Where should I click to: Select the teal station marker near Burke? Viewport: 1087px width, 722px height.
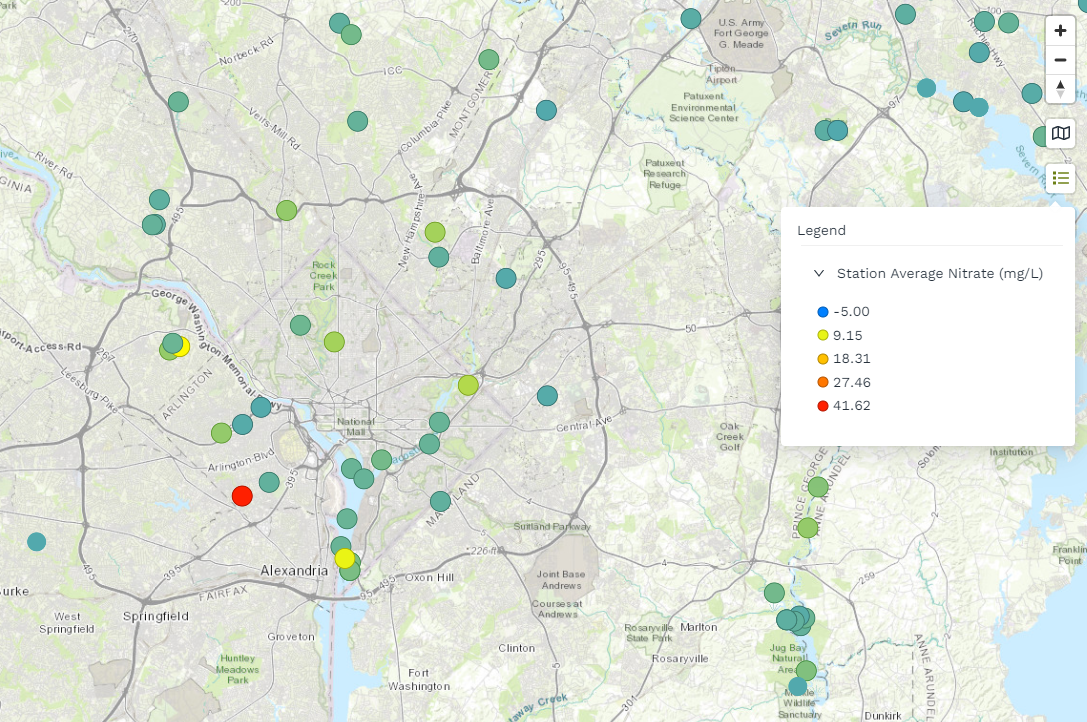[37, 542]
